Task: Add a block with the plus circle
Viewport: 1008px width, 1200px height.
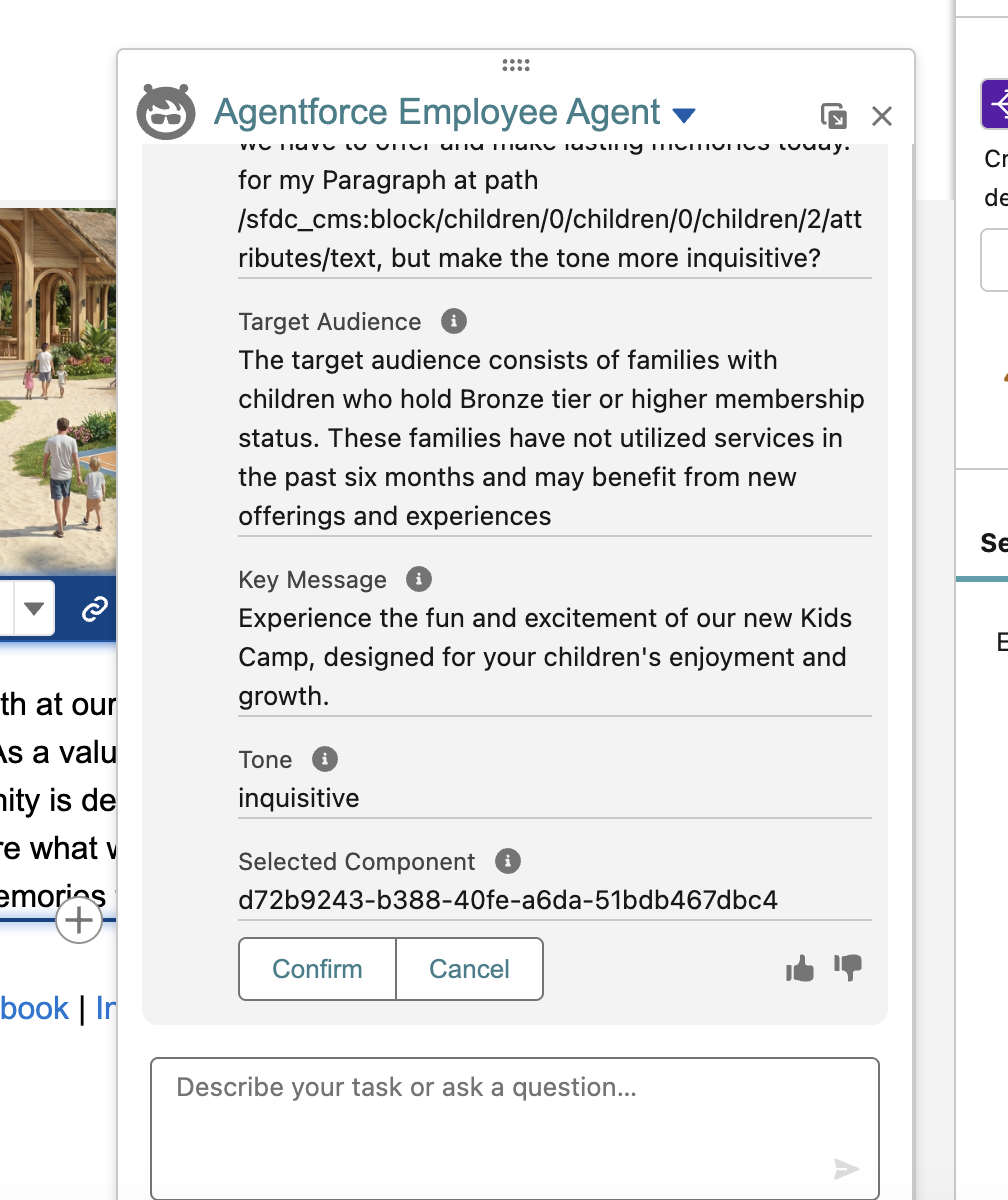Action: click(79, 920)
